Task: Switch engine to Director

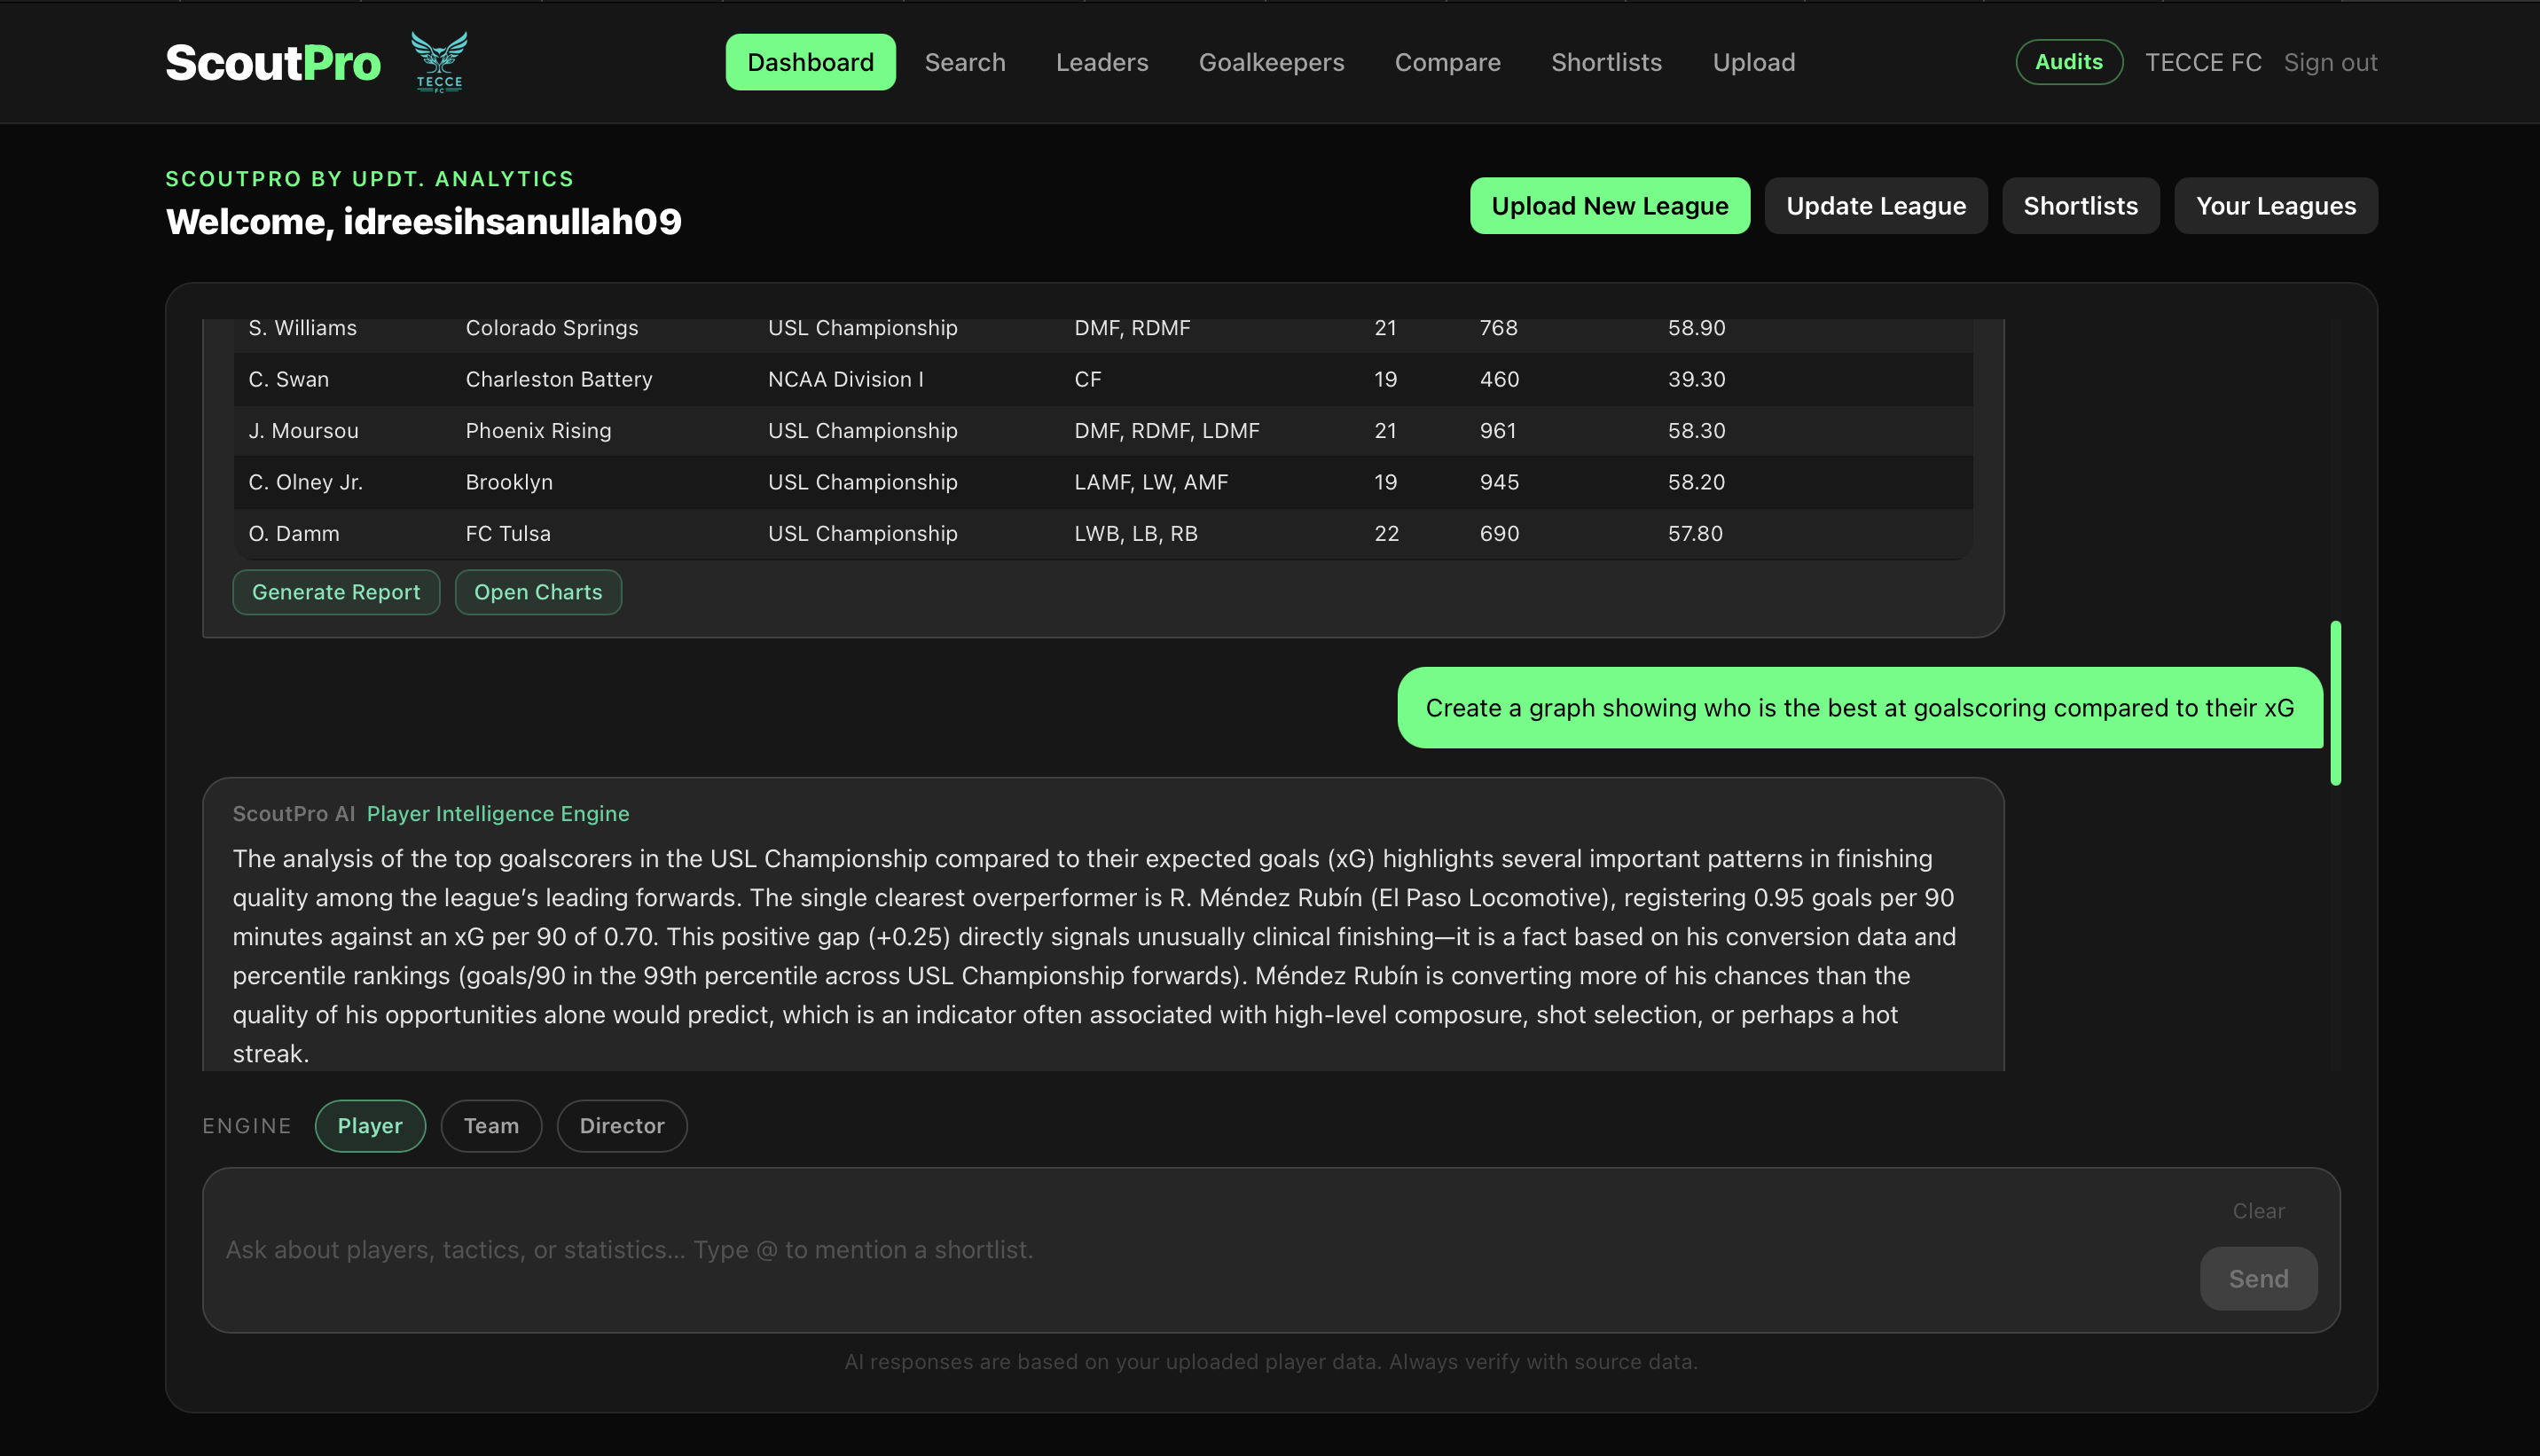Action: 622,1126
